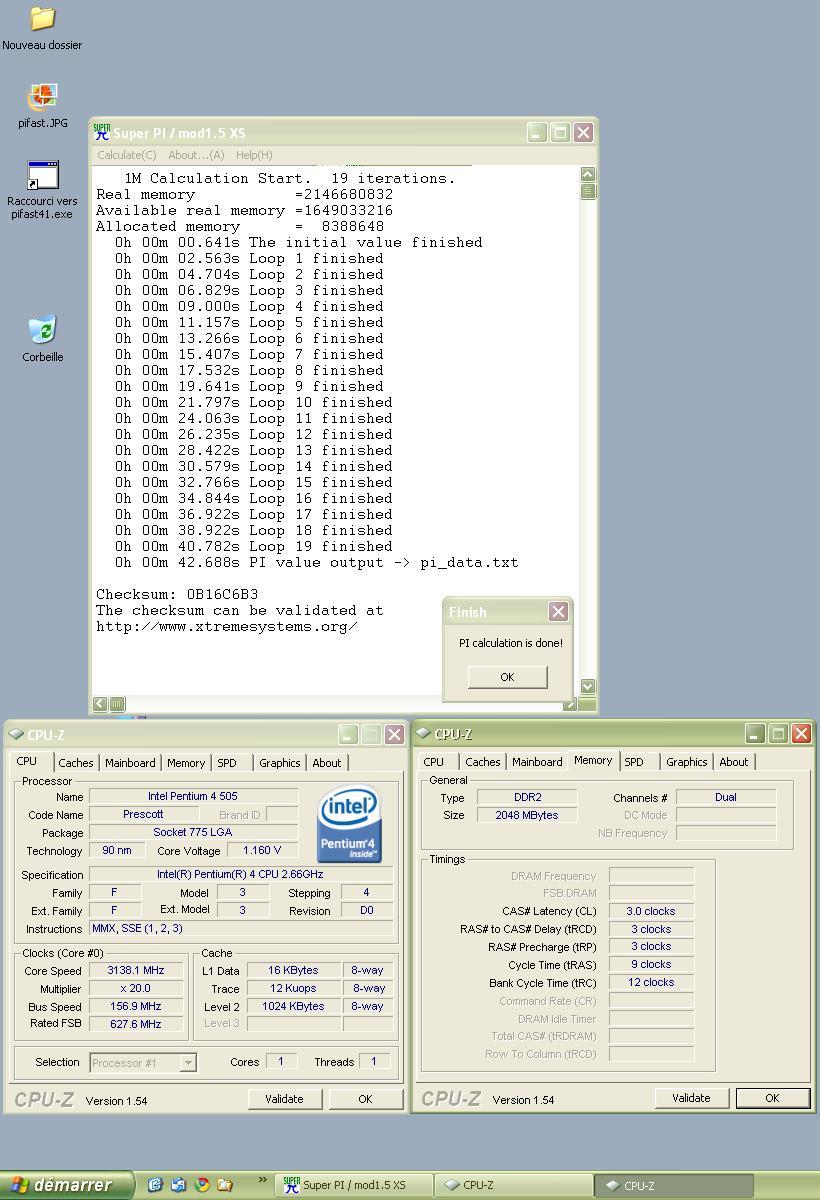Select Memory tab in left CPU-Z
Image resolution: width=820 pixels, height=1200 pixels.
(186, 762)
